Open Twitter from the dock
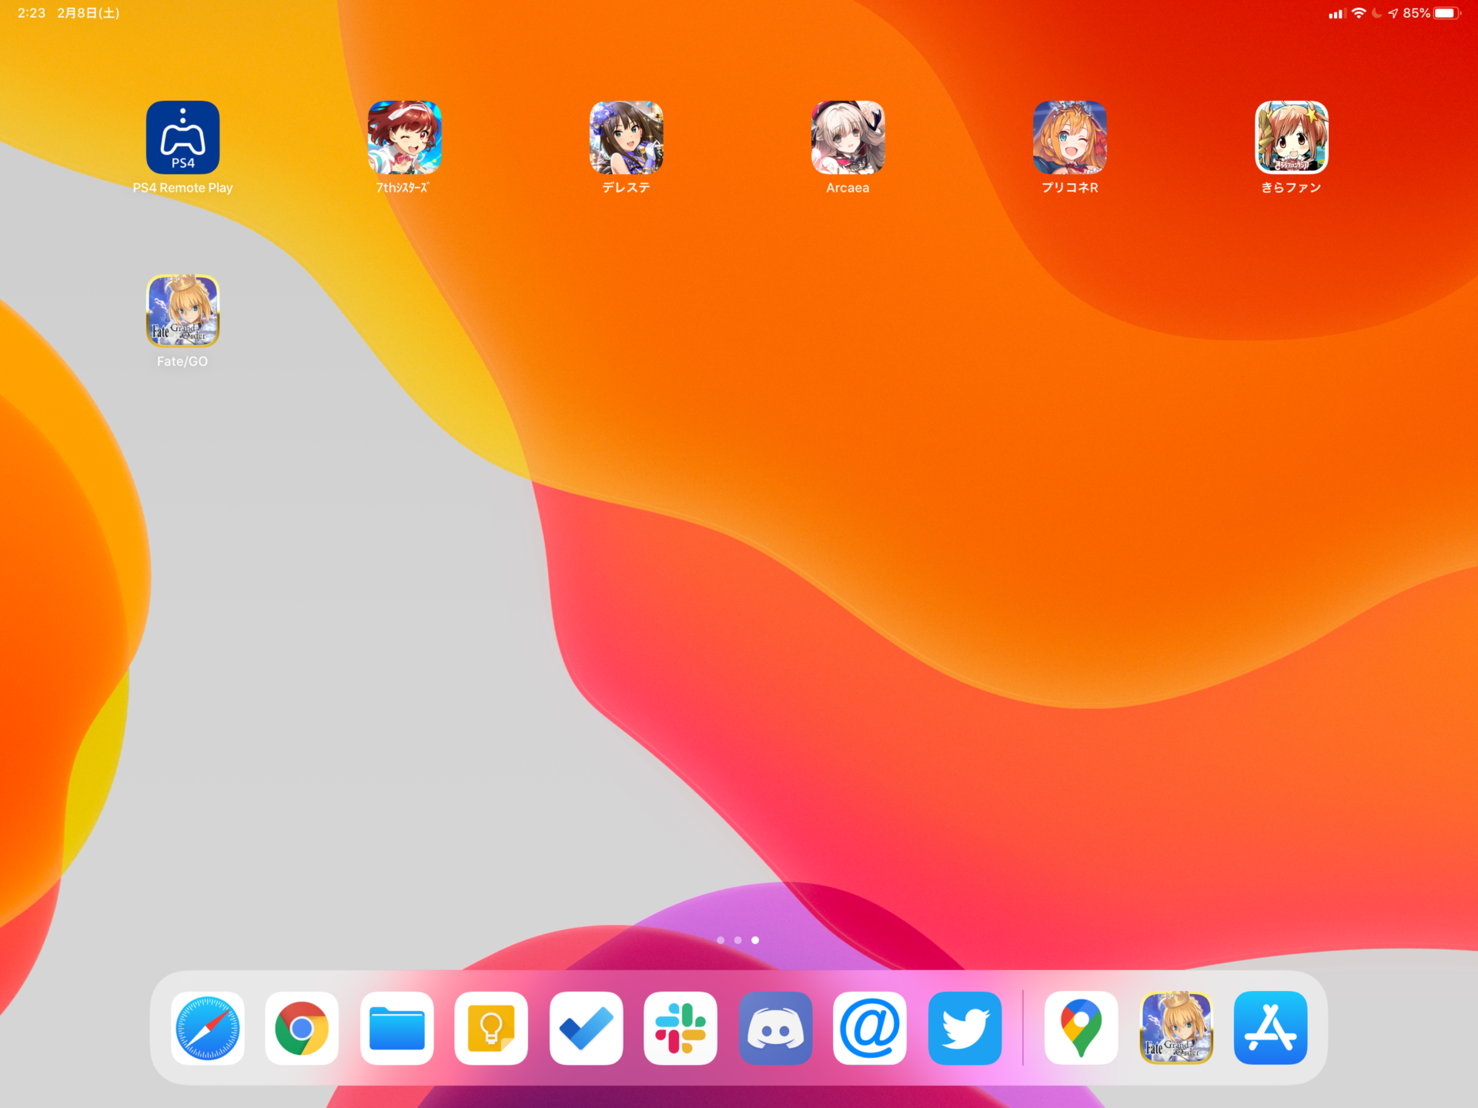 click(x=964, y=1028)
